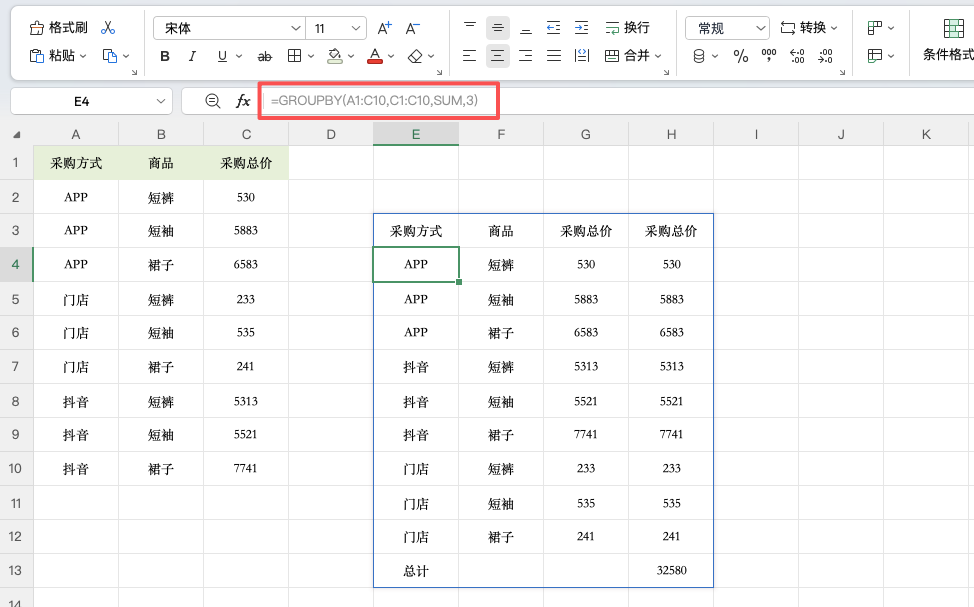Click the scissors cut icon
Screen dimensions: 974x607
point(108,28)
